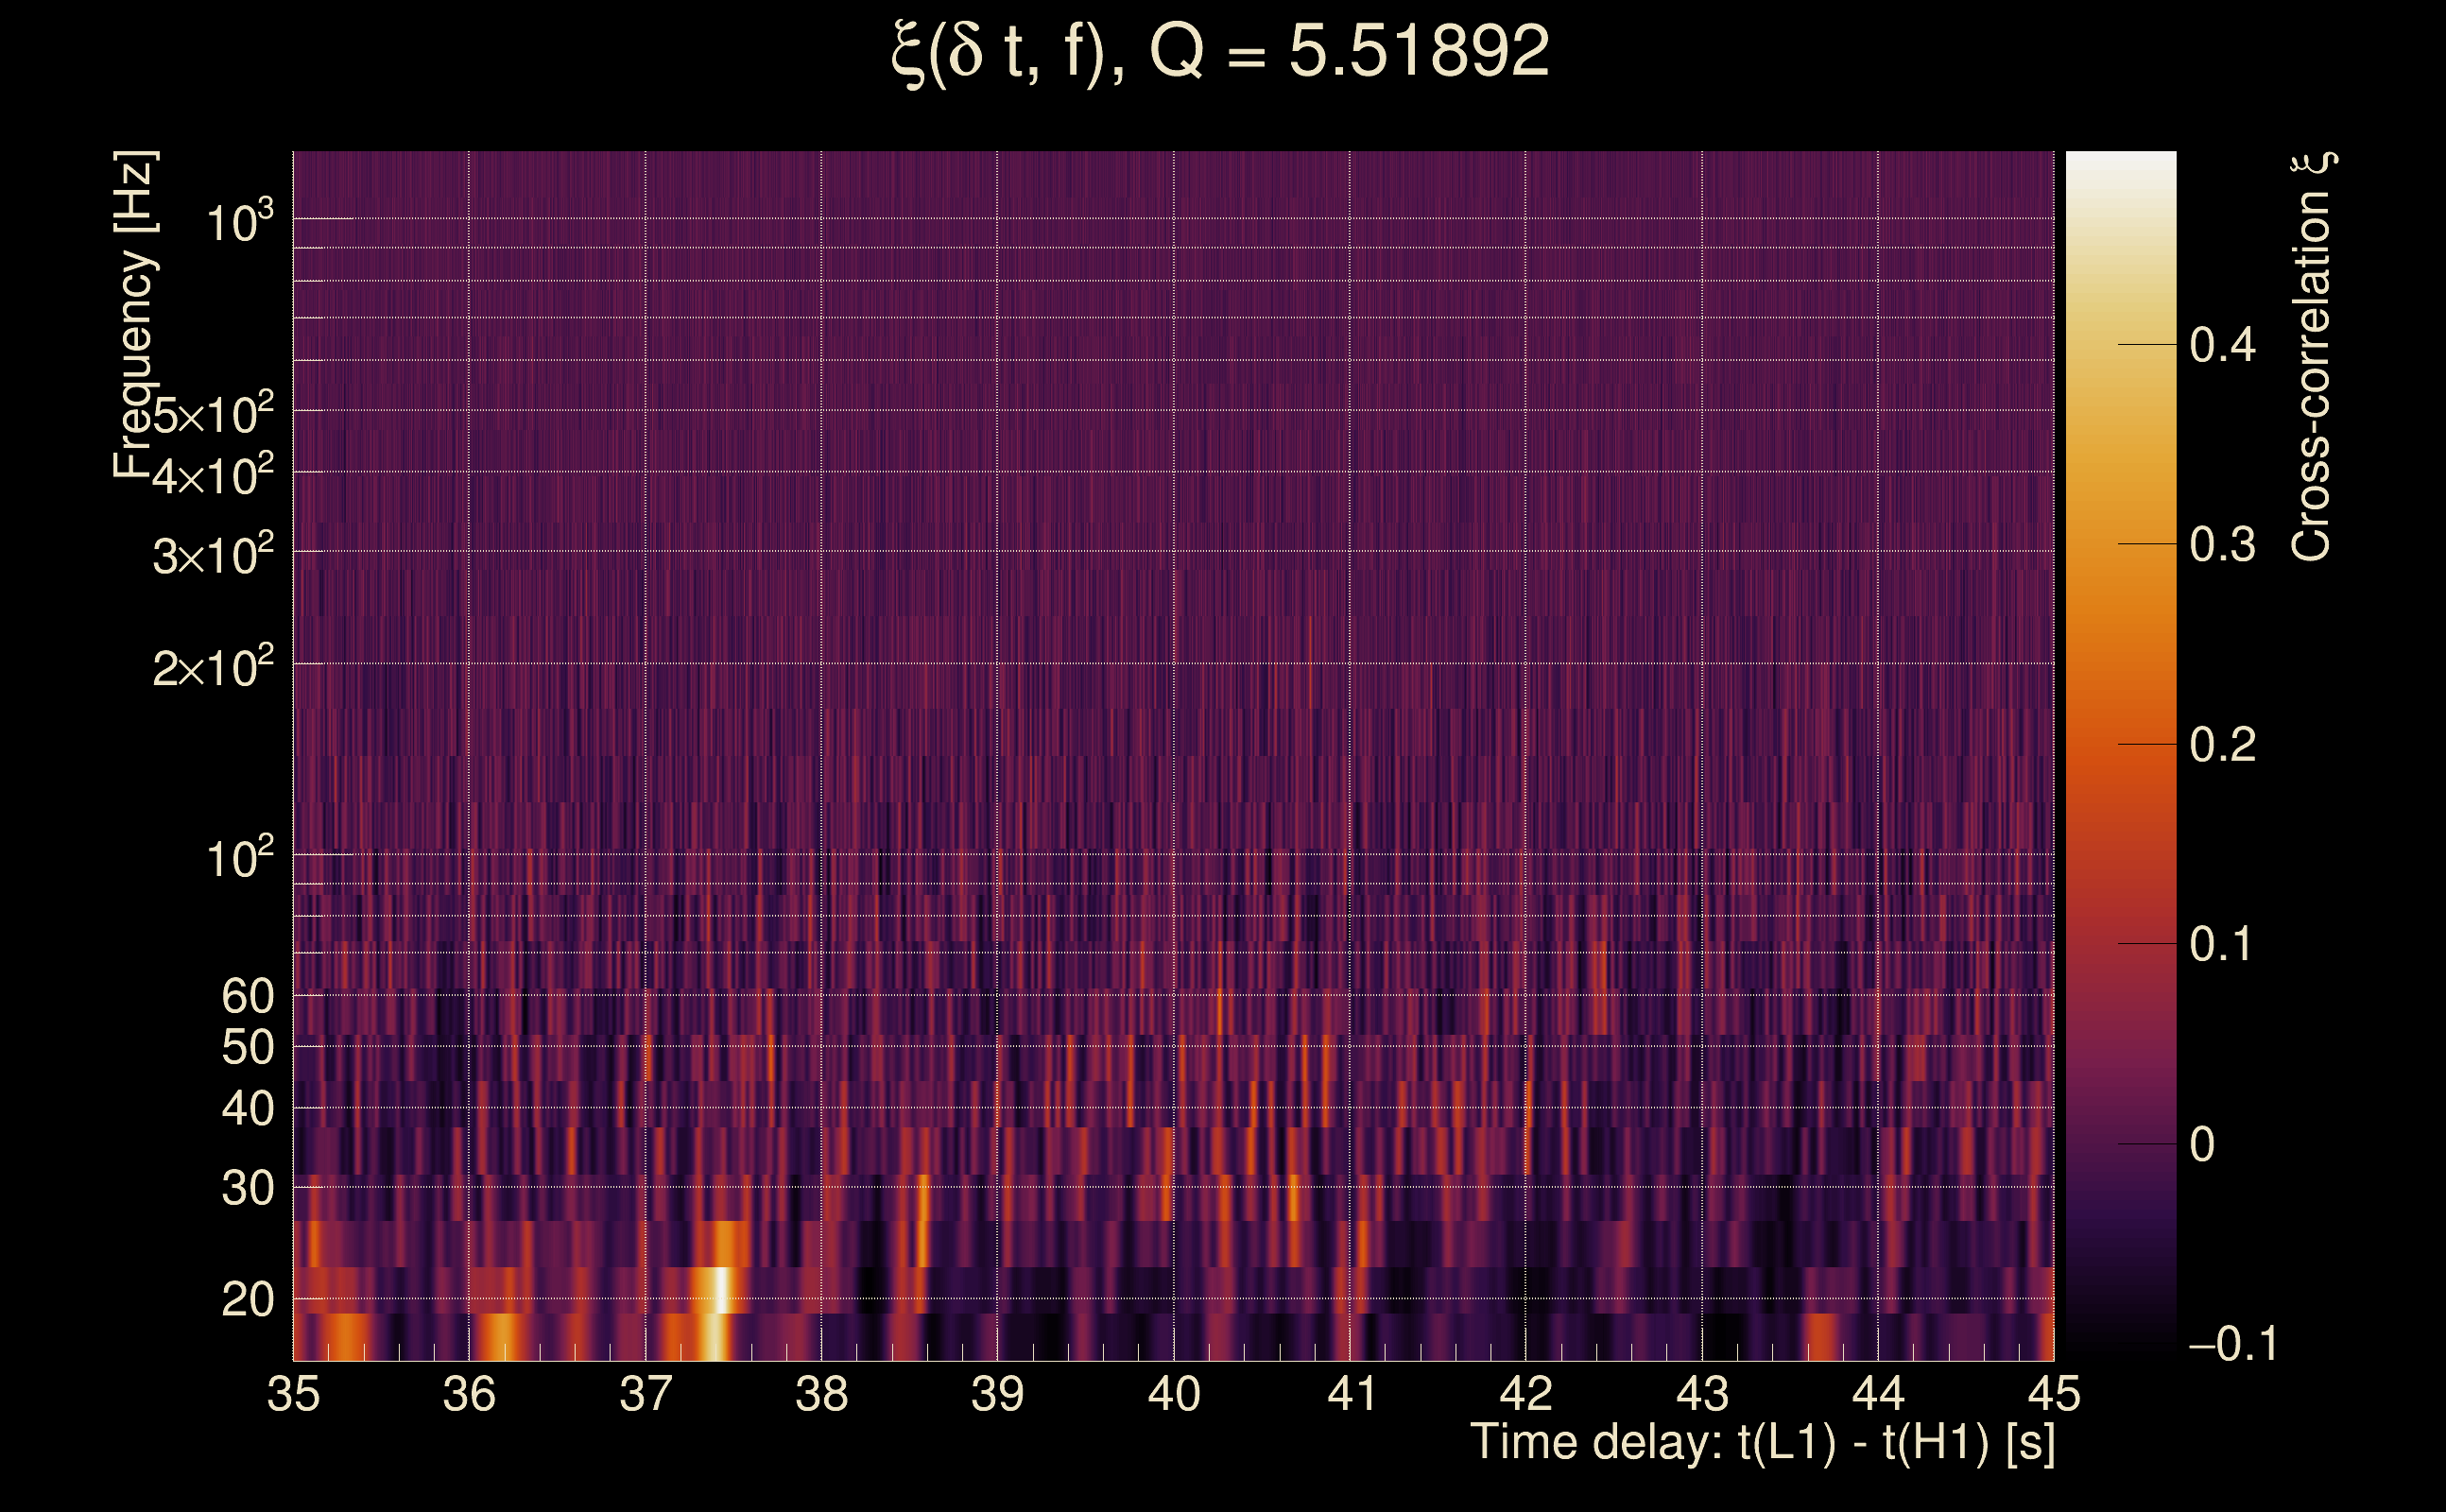The width and height of the screenshot is (2446, 1512).
Task: Click the 40 tick on time axis
Action: point(1174,1394)
